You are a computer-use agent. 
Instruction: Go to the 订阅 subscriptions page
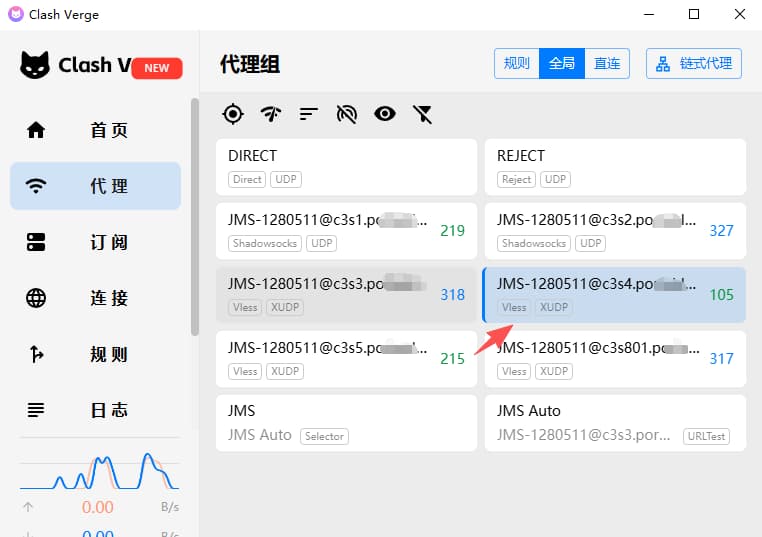click(x=96, y=242)
